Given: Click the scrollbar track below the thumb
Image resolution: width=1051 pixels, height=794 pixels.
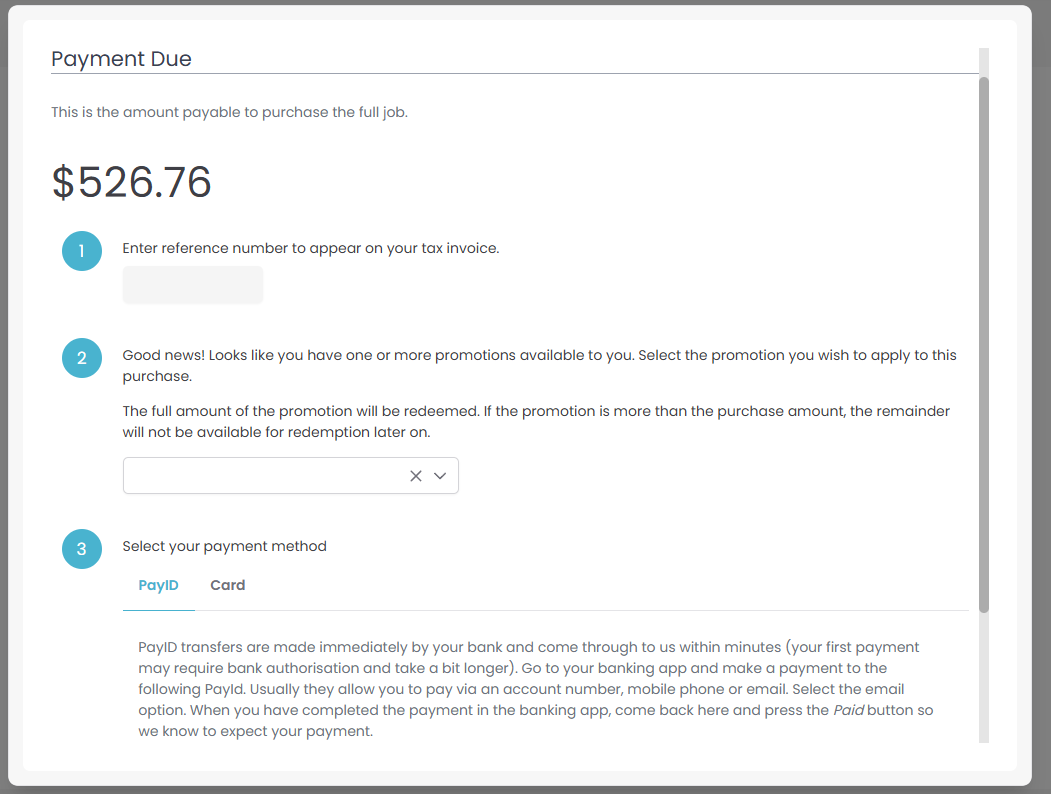Looking at the screenshot, I should pos(984,678).
